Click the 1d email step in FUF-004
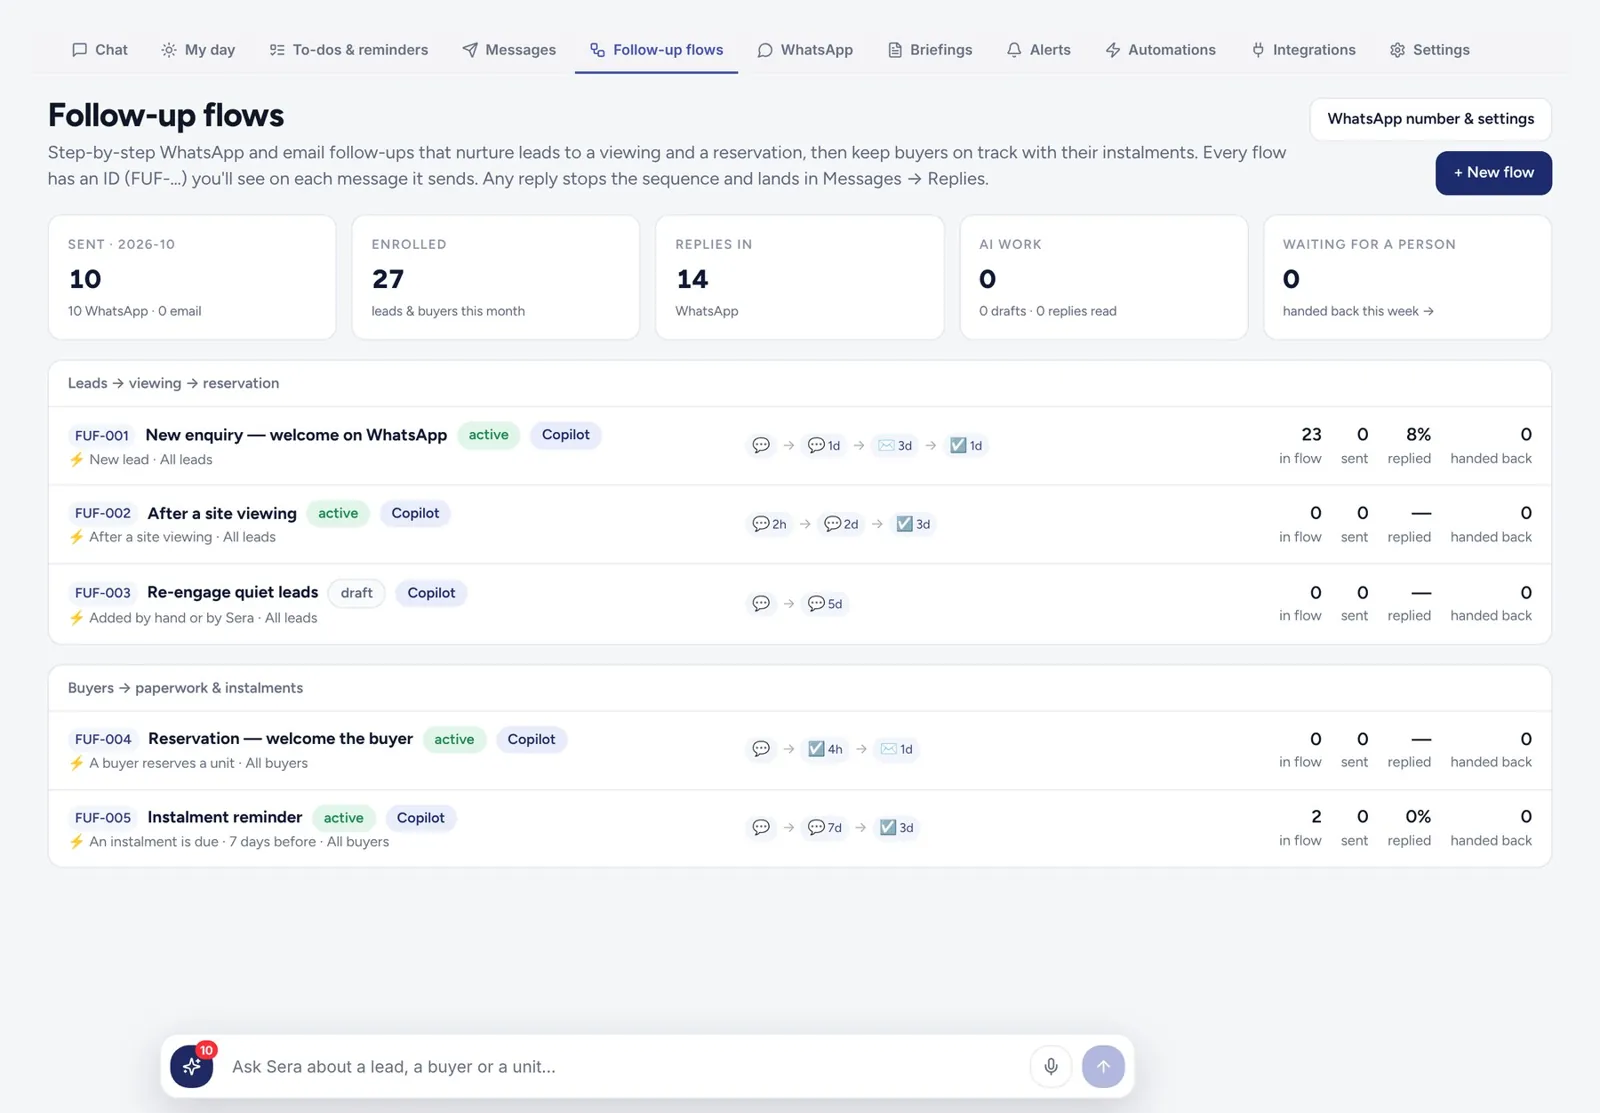Image resolution: width=1600 pixels, height=1113 pixels. tap(896, 749)
